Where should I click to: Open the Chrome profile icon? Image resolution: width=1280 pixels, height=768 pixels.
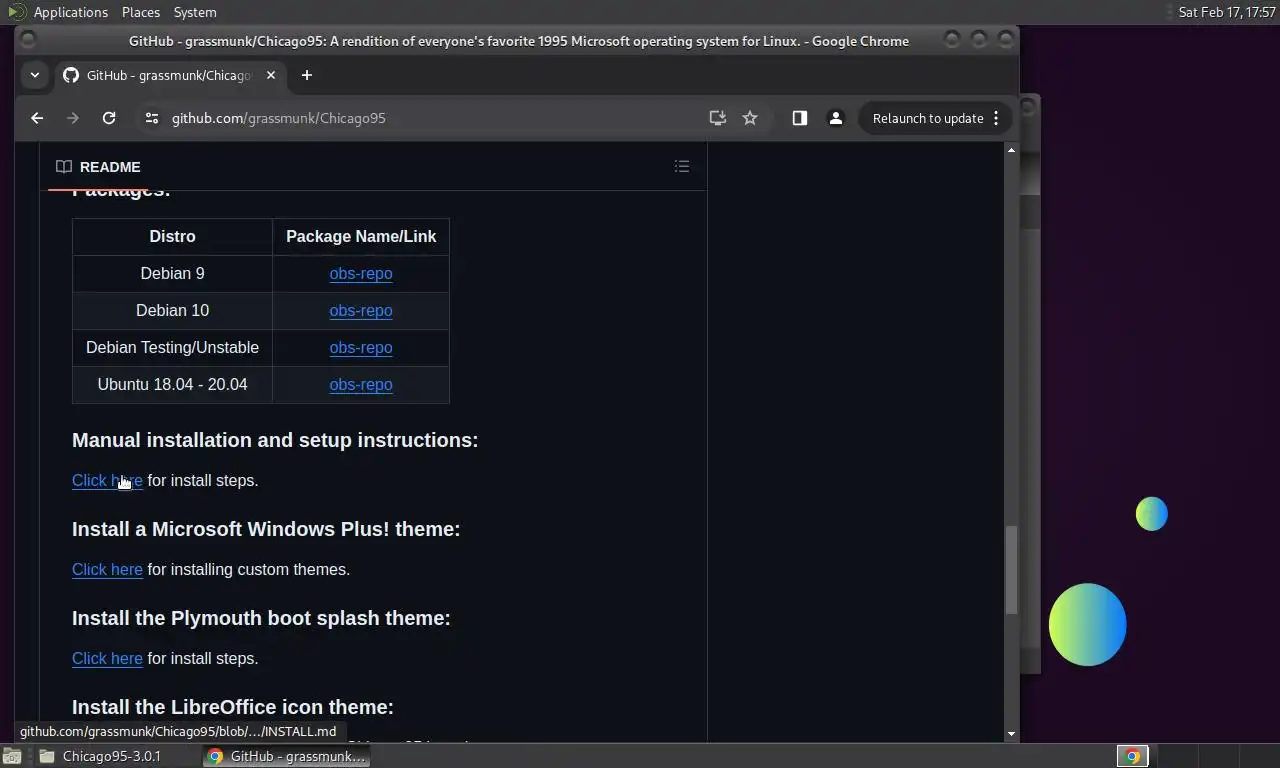pos(835,118)
